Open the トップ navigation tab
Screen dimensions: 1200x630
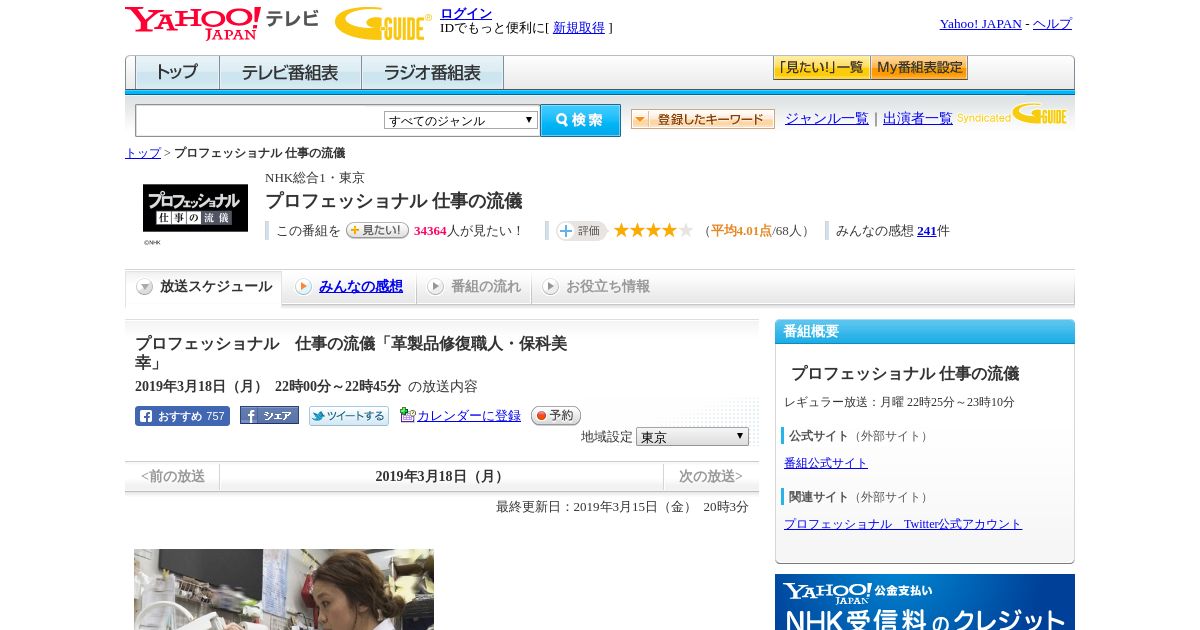point(177,73)
